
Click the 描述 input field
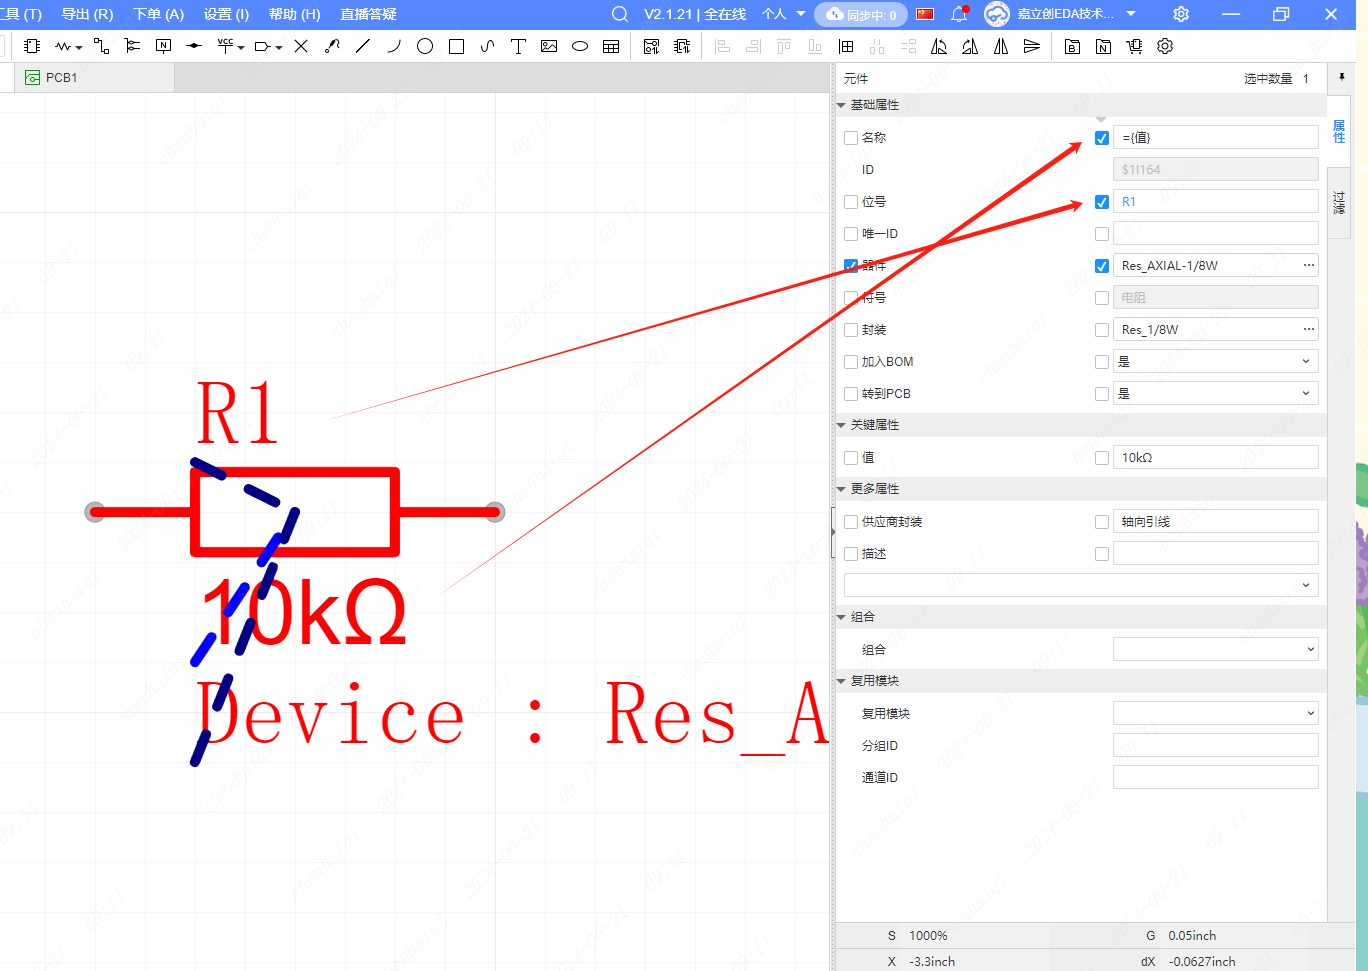point(1215,554)
